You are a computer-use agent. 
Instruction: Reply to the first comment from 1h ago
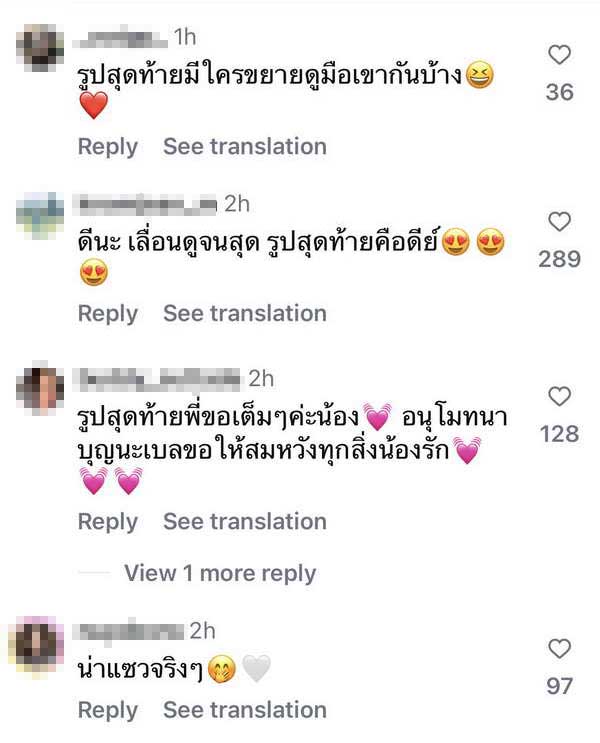(x=108, y=146)
